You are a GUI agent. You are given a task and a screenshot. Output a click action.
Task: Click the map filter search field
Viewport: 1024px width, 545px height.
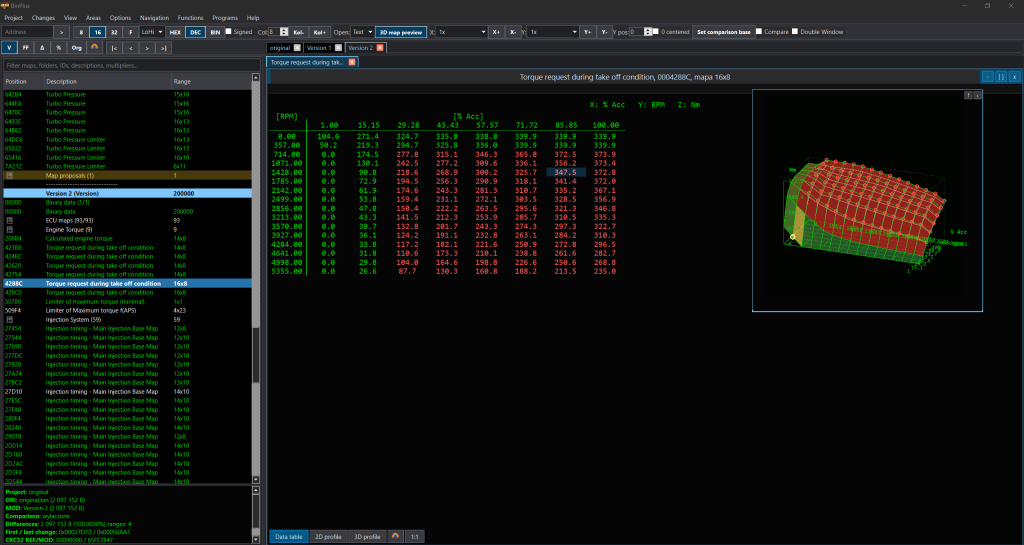pyautogui.click(x=127, y=65)
